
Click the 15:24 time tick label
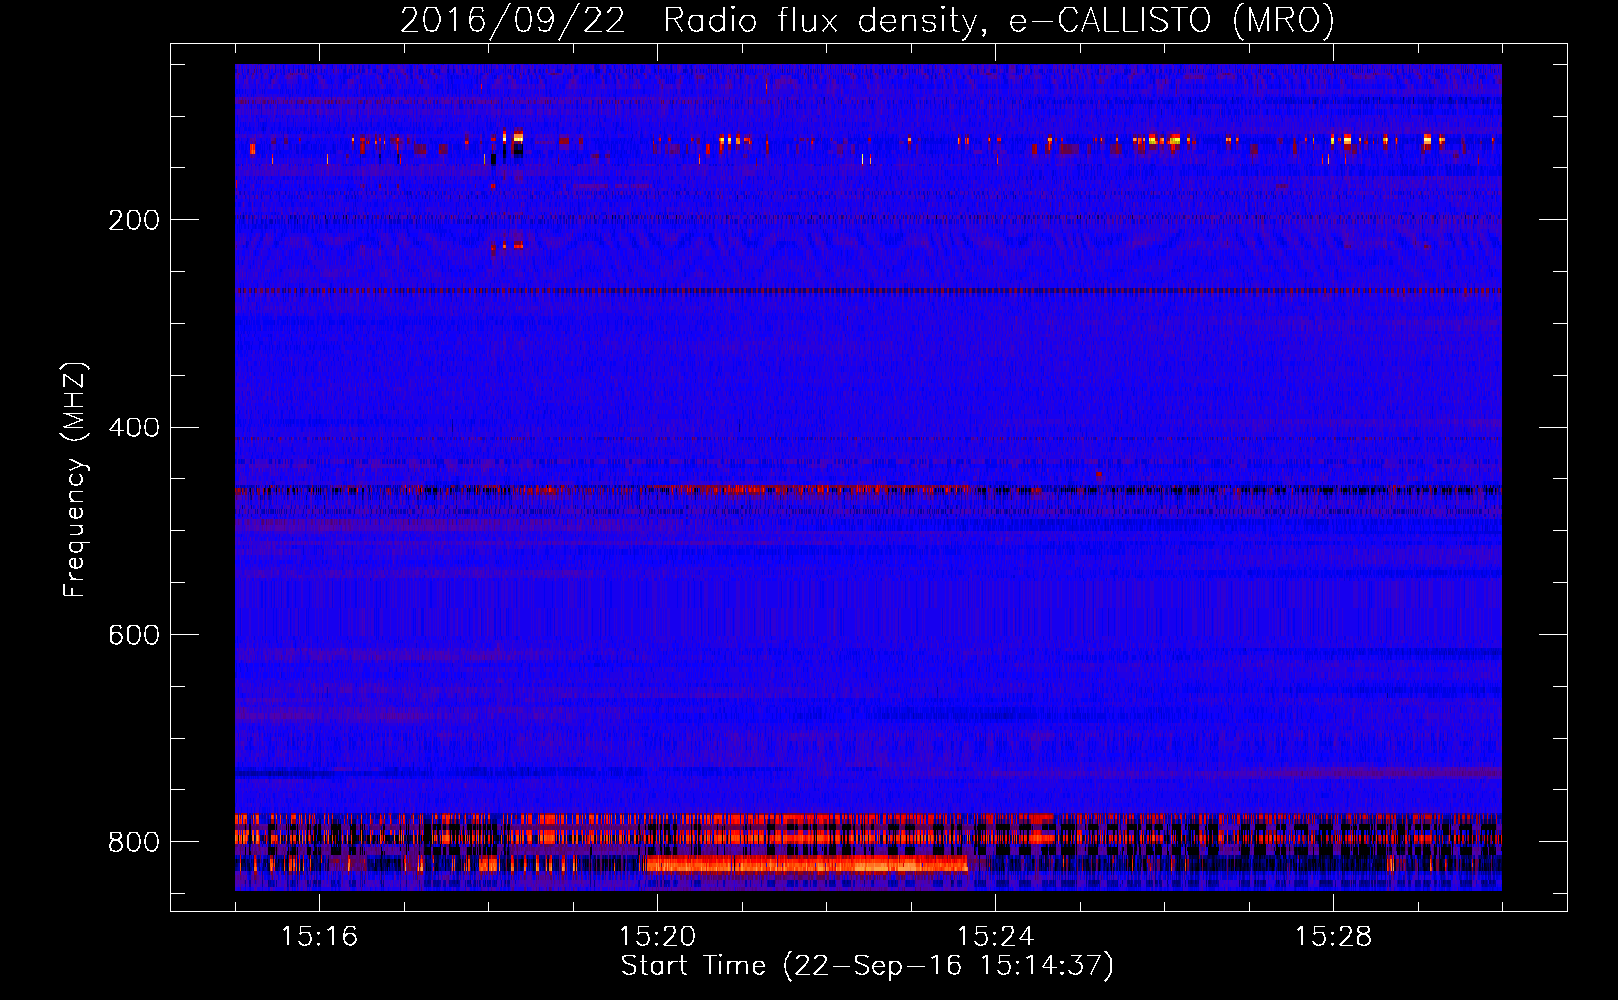(995, 937)
